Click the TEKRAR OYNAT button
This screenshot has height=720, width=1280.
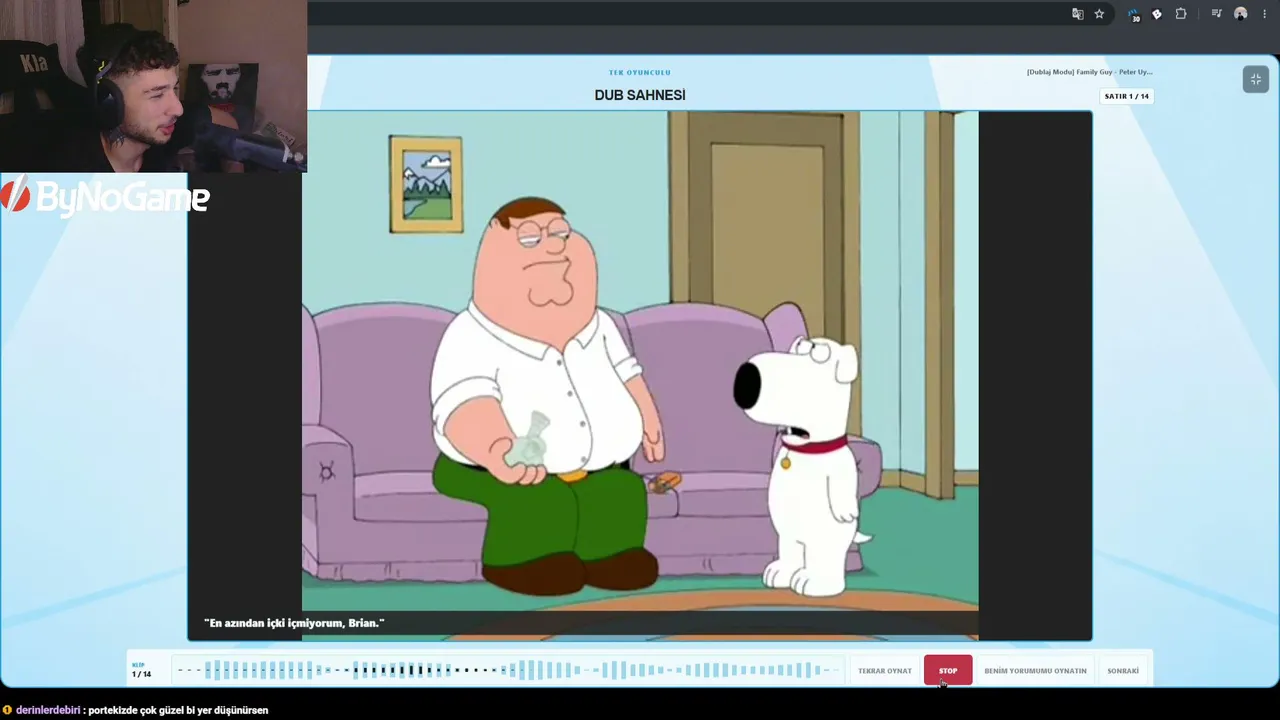tap(885, 671)
